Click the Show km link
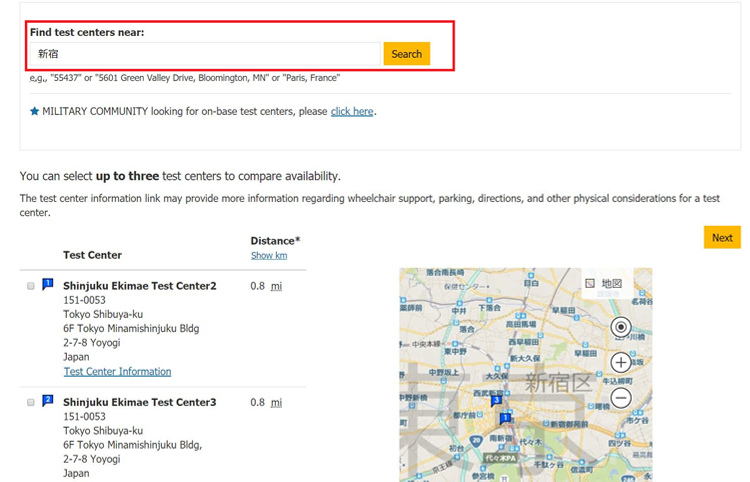Viewport: 750px width, 482px height. tap(268, 256)
